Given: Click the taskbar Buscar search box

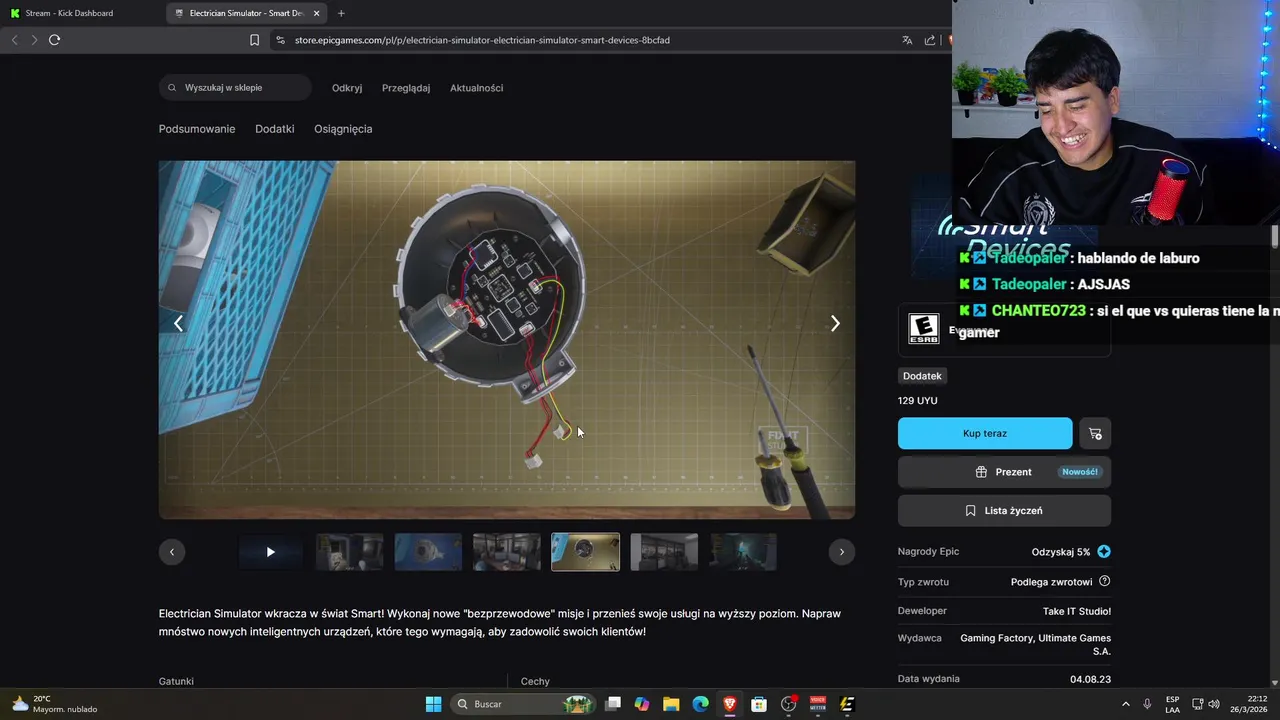Looking at the screenshot, I should (x=523, y=704).
